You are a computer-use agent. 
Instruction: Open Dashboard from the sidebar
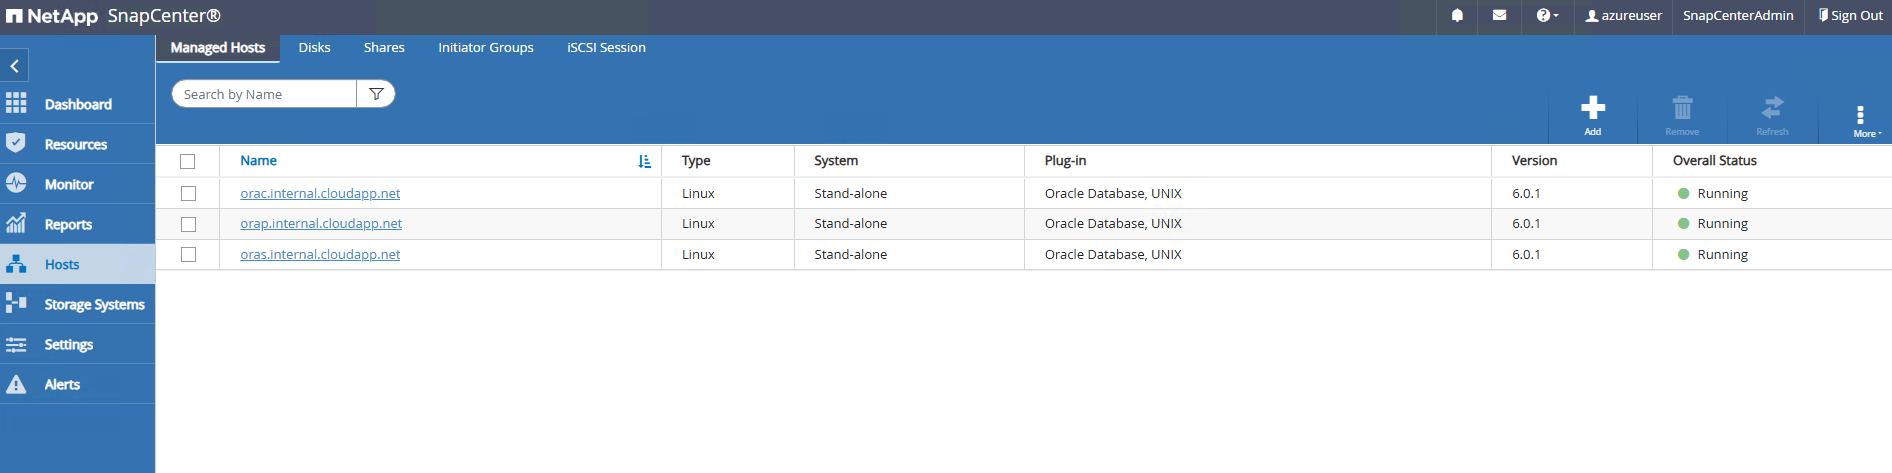[x=77, y=104]
